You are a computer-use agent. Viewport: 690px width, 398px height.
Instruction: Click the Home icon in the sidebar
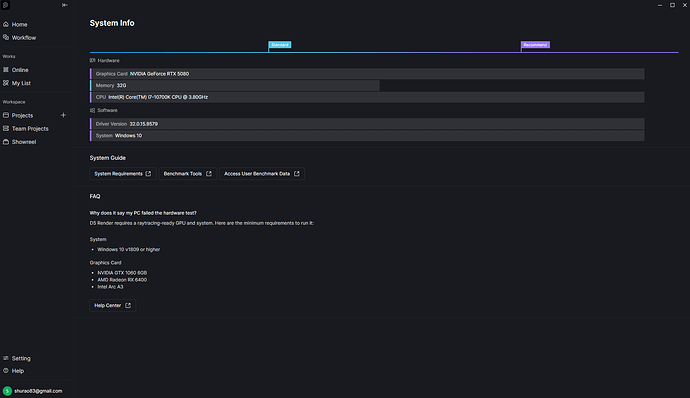coord(6,24)
